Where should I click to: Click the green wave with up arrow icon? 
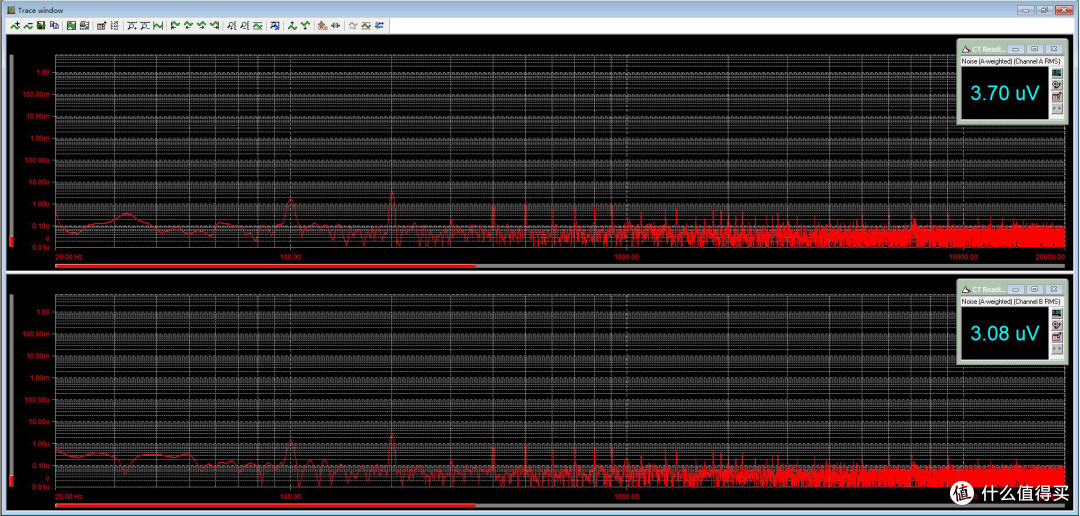[x=293, y=26]
